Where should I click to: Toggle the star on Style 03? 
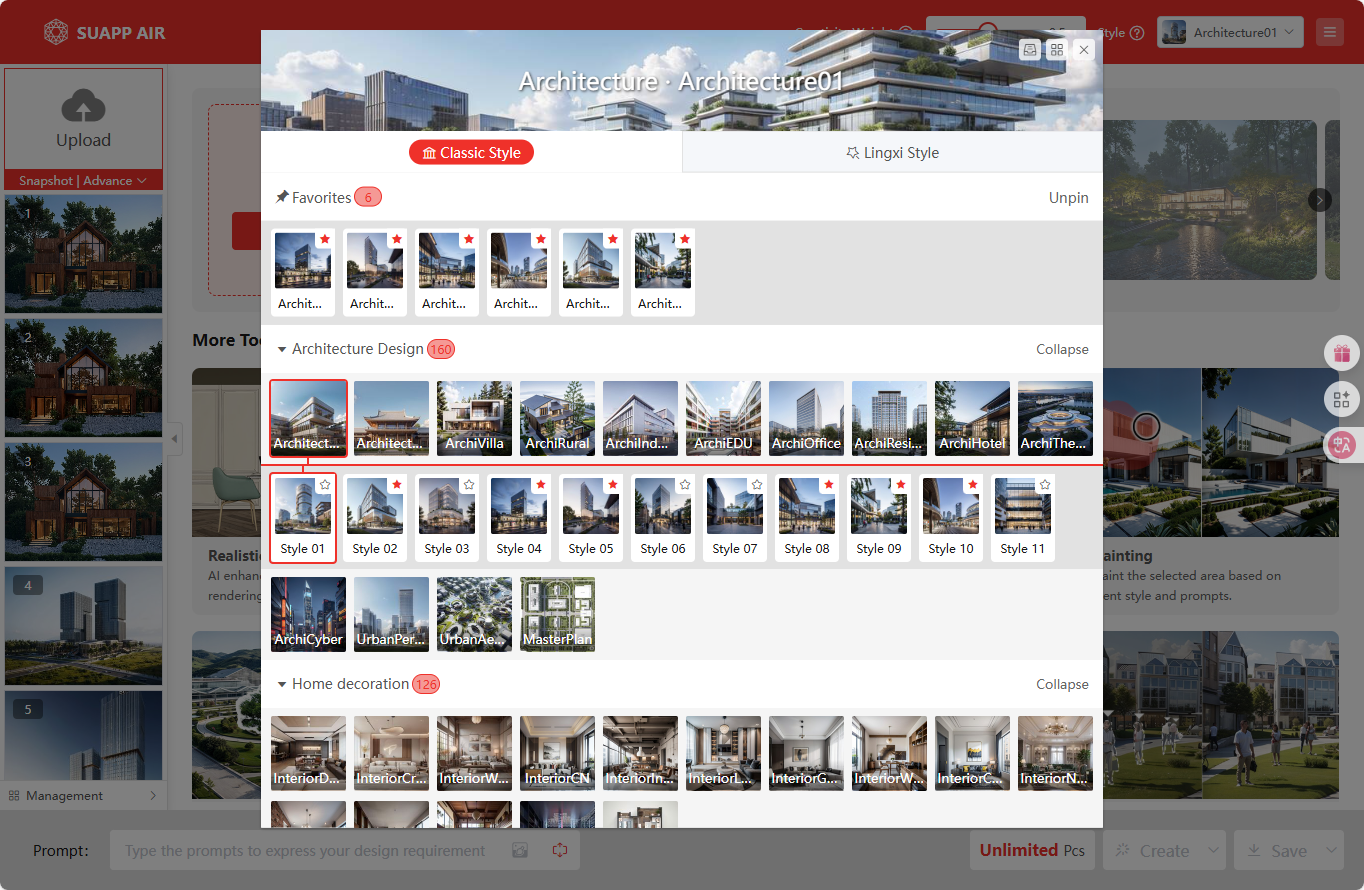[x=468, y=485]
